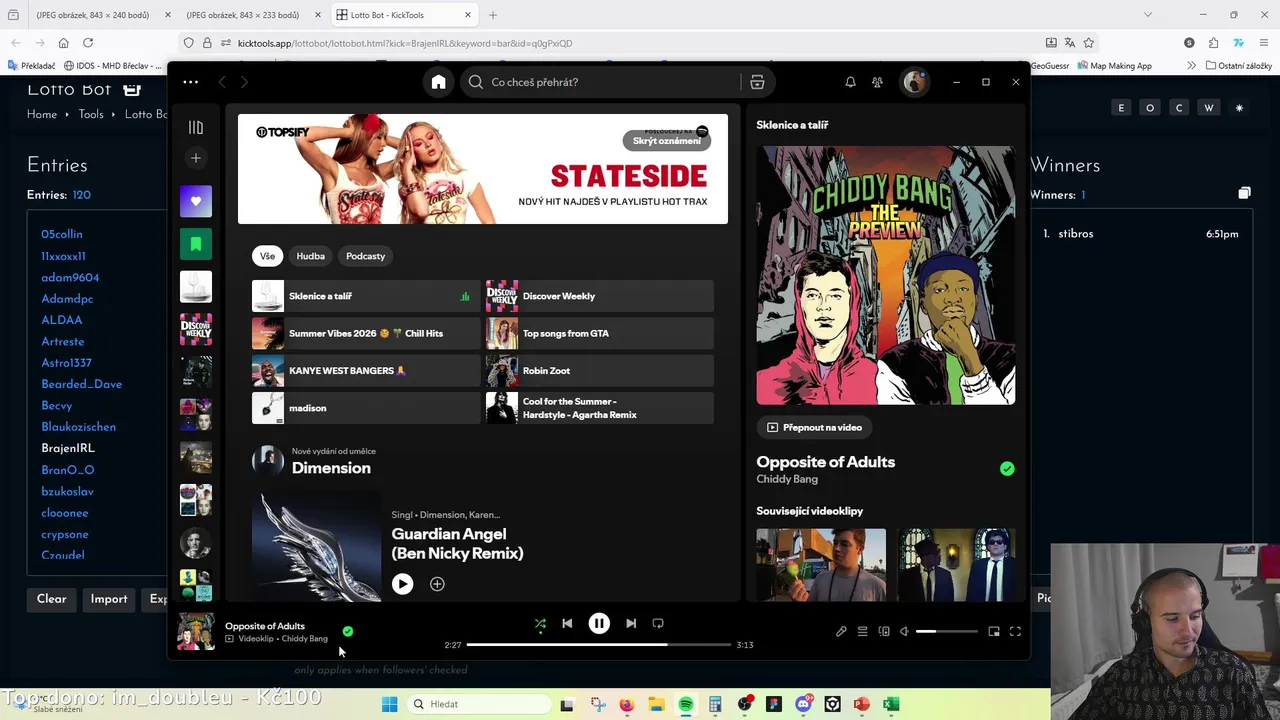This screenshot has height=720, width=1280.
Task: Click now playing cover thumbnail in player
Action: 196,631
